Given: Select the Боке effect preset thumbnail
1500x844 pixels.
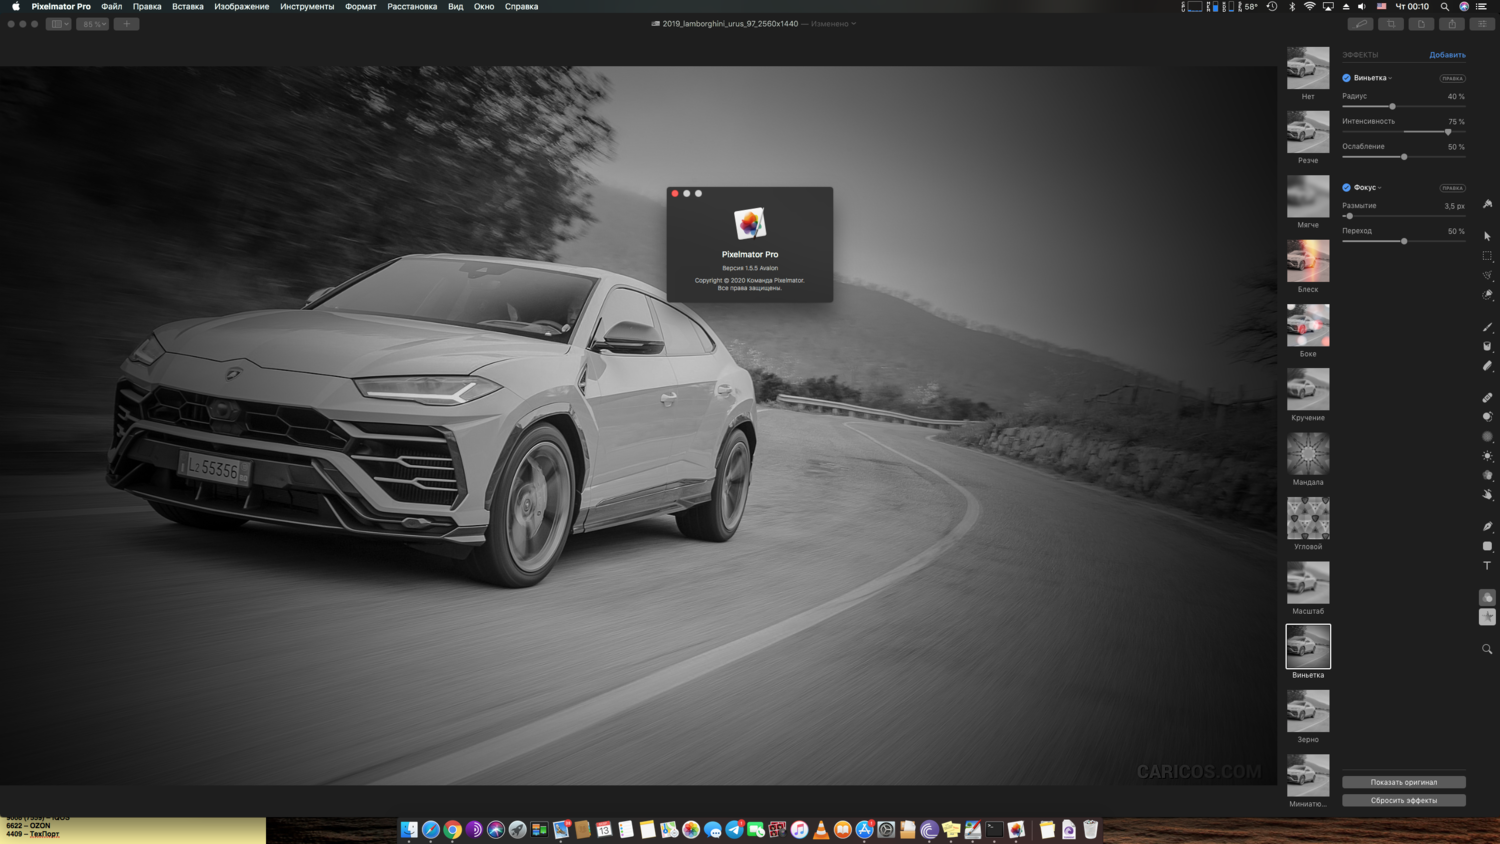Looking at the screenshot, I should [x=1308, y=325].
